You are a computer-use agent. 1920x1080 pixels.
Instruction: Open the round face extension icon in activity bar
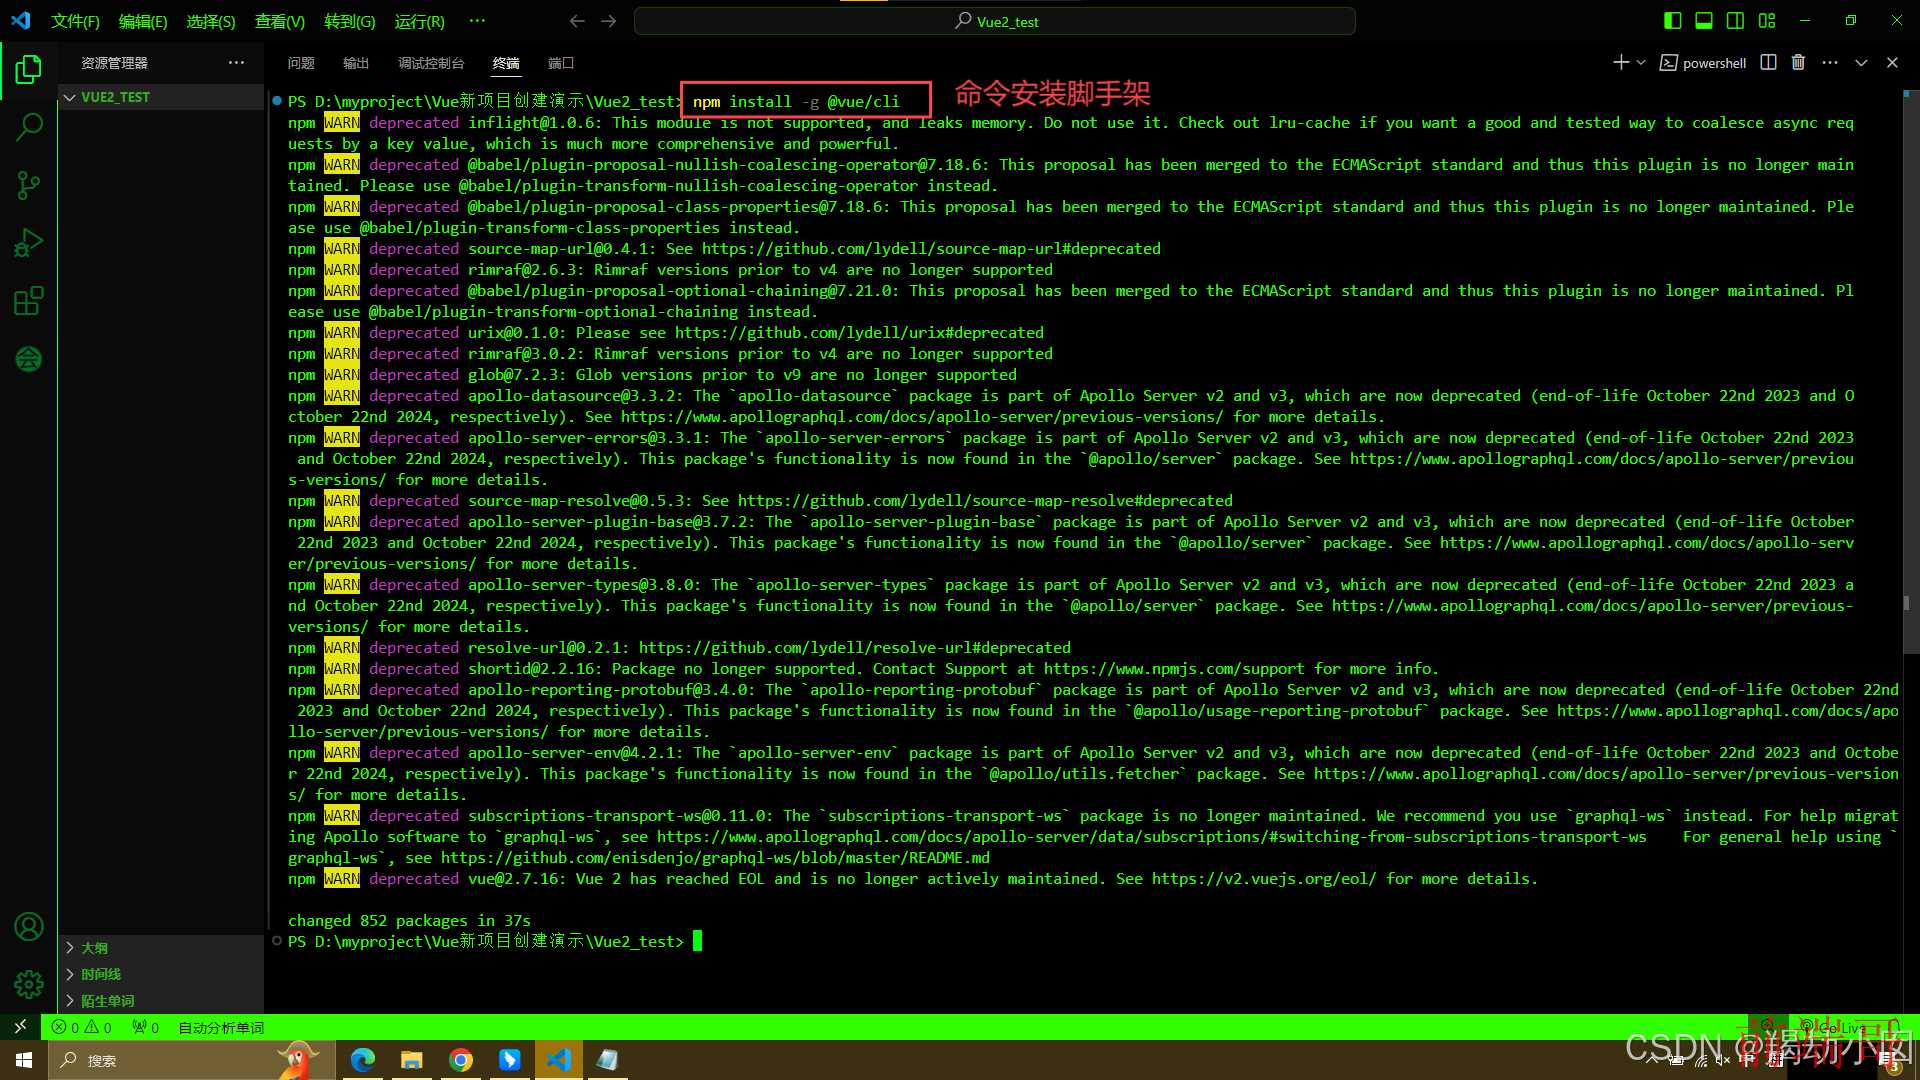[x=29, y=359]
